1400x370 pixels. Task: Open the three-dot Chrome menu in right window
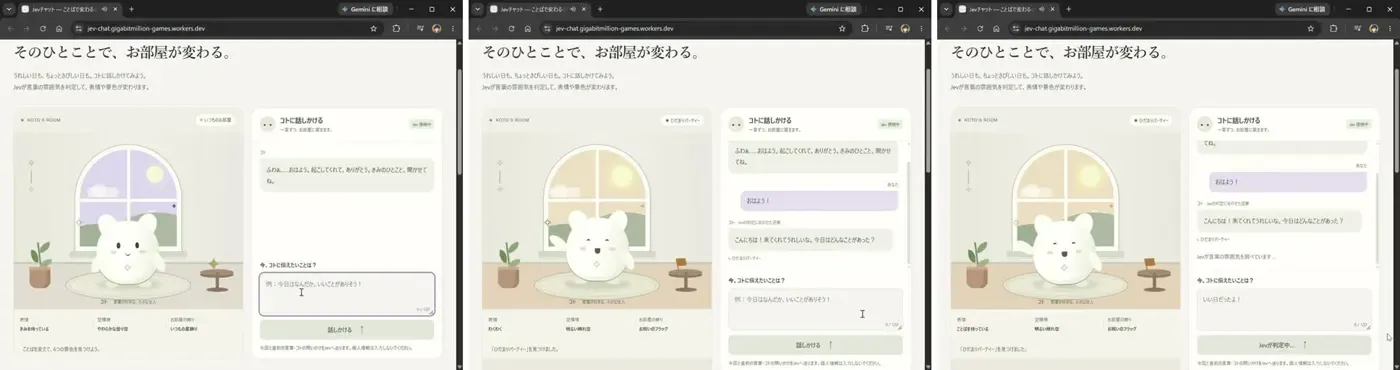1390,28
